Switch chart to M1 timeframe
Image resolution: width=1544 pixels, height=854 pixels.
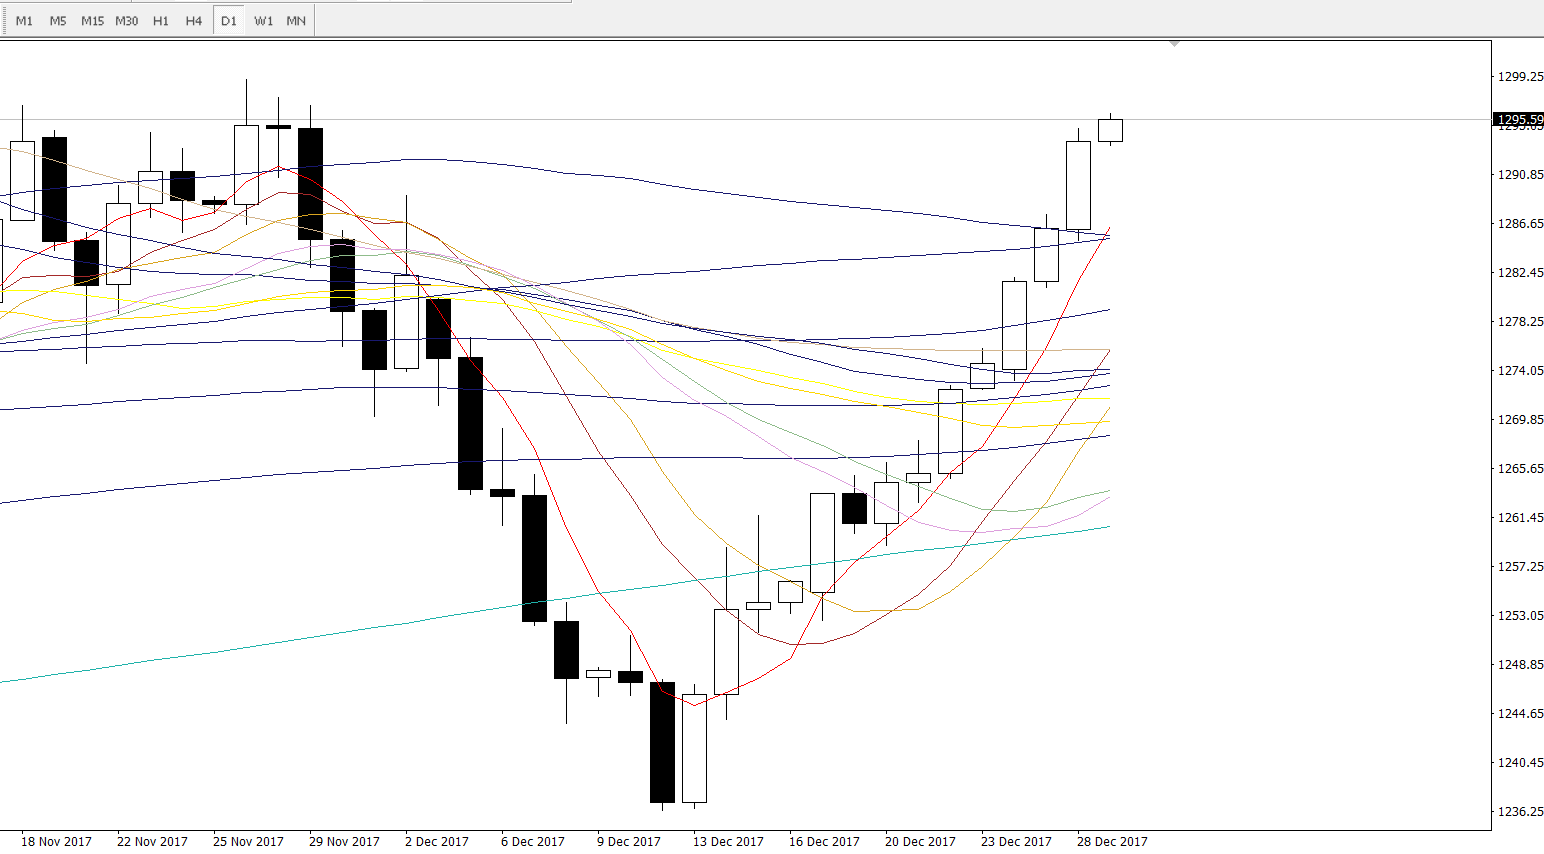24,21
